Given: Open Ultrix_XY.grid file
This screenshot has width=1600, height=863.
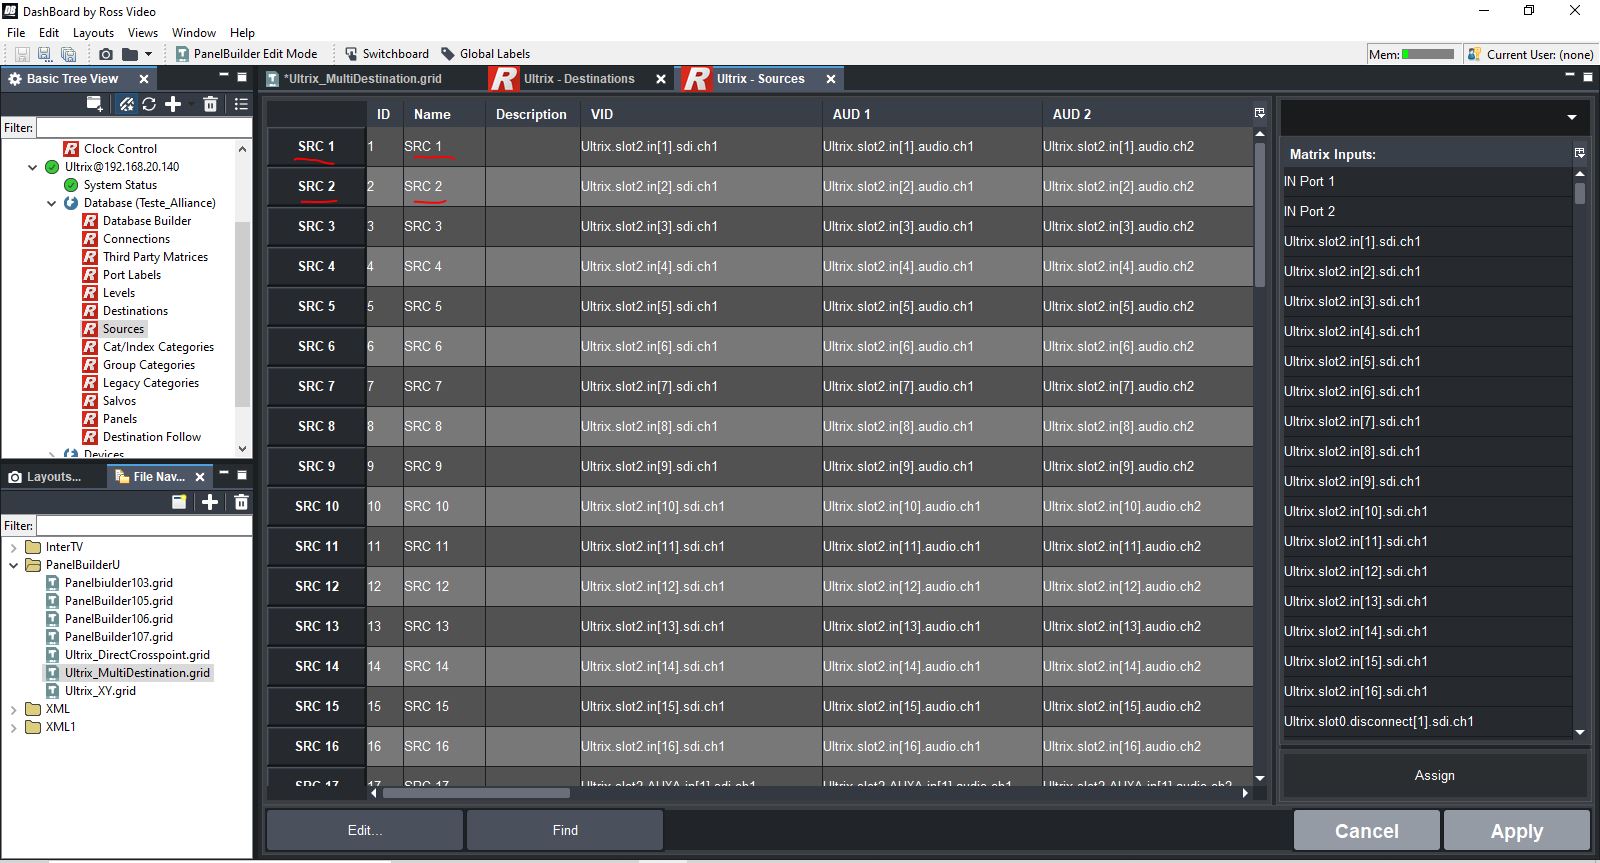Looking at the screenshot, I should [100, 691].
